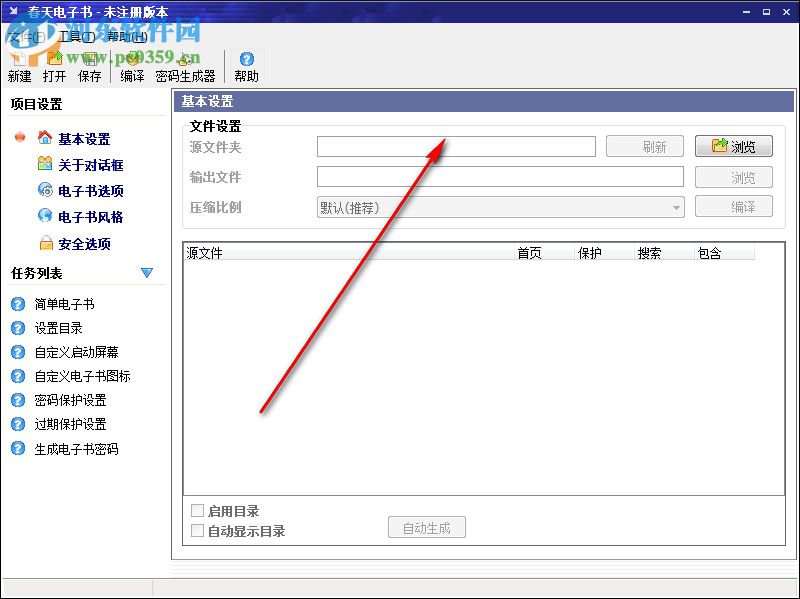
Task: Open the 帮助(H) menu
Action: [x=128, y=37]
